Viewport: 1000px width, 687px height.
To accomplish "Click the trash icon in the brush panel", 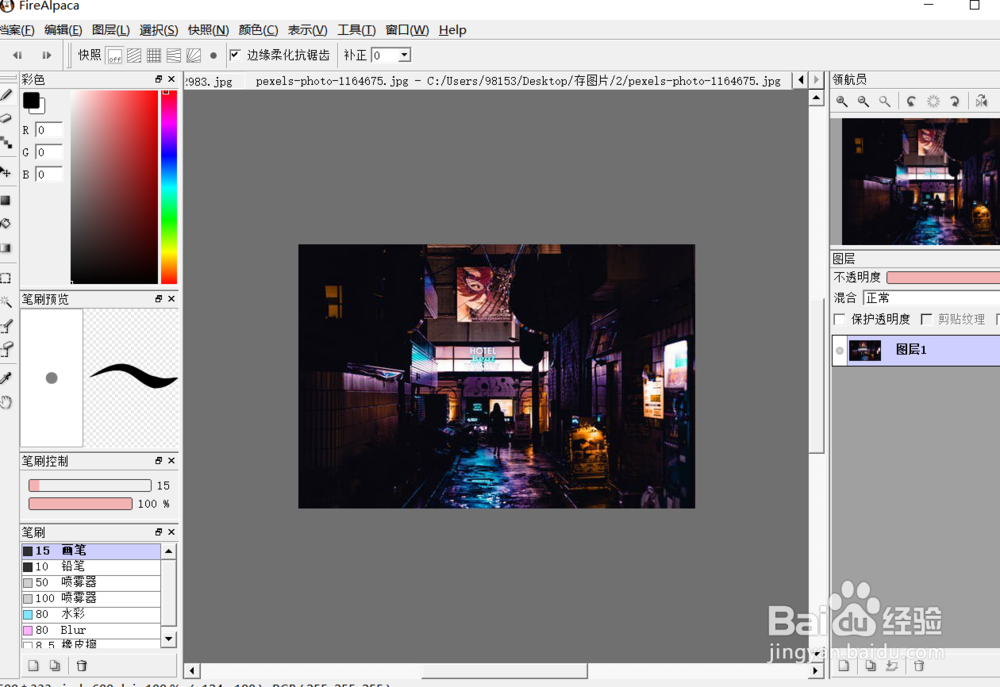I will pyautogui.click(x=81, y=665).
